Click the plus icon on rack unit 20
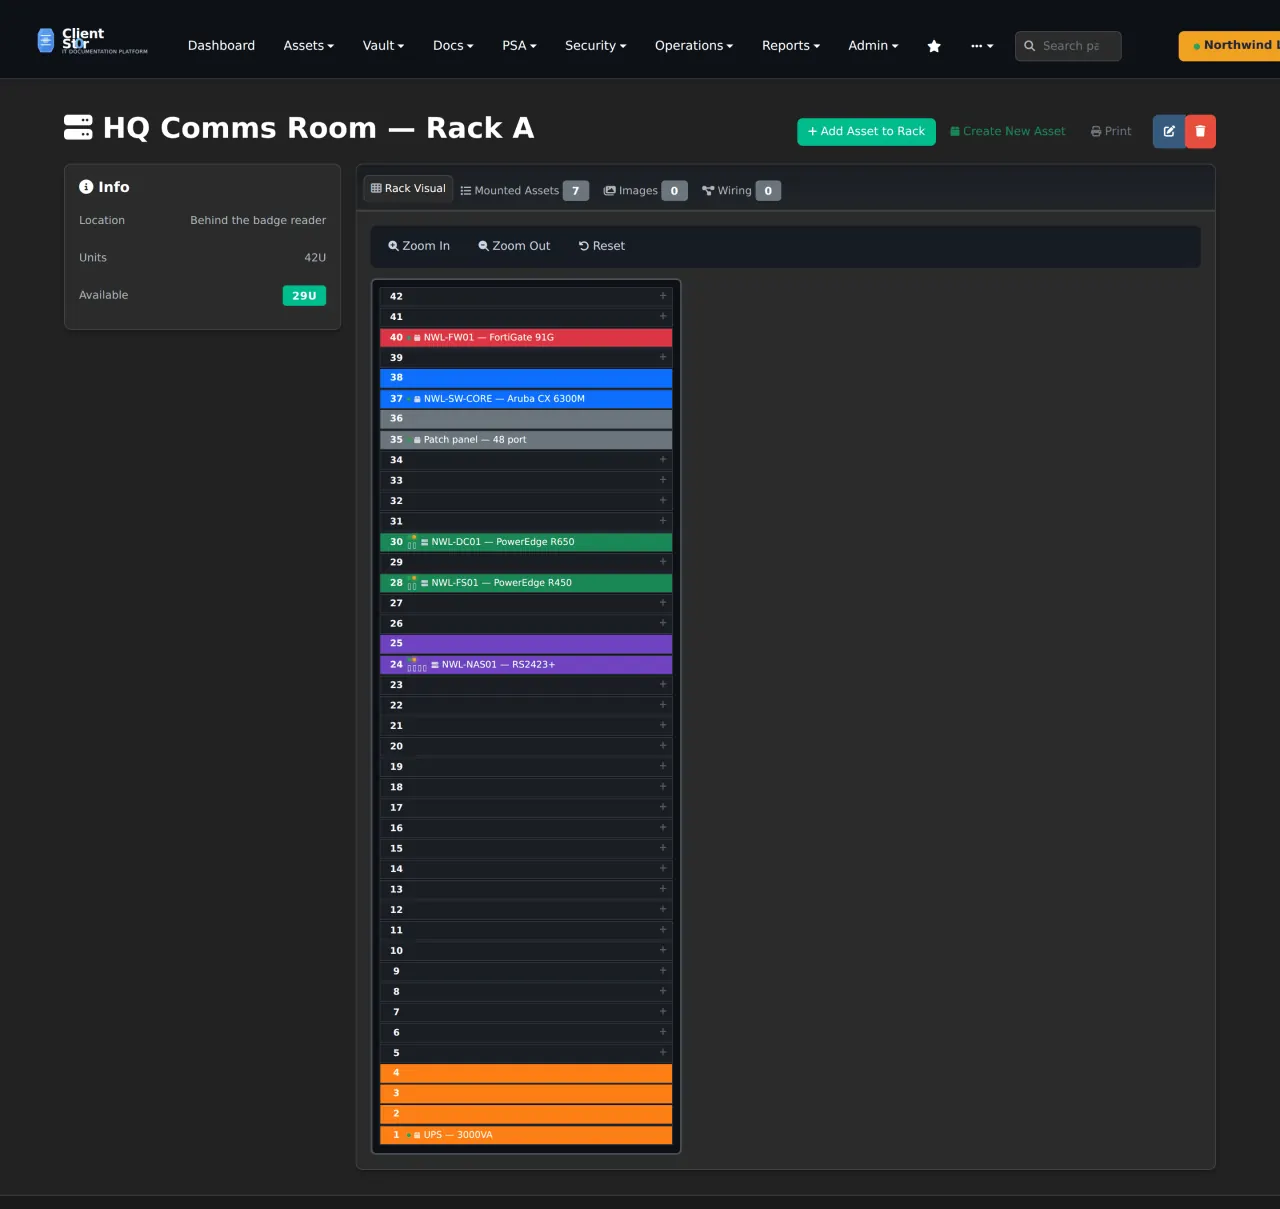The image size is (1280, 1209). [x=663, y=745]
